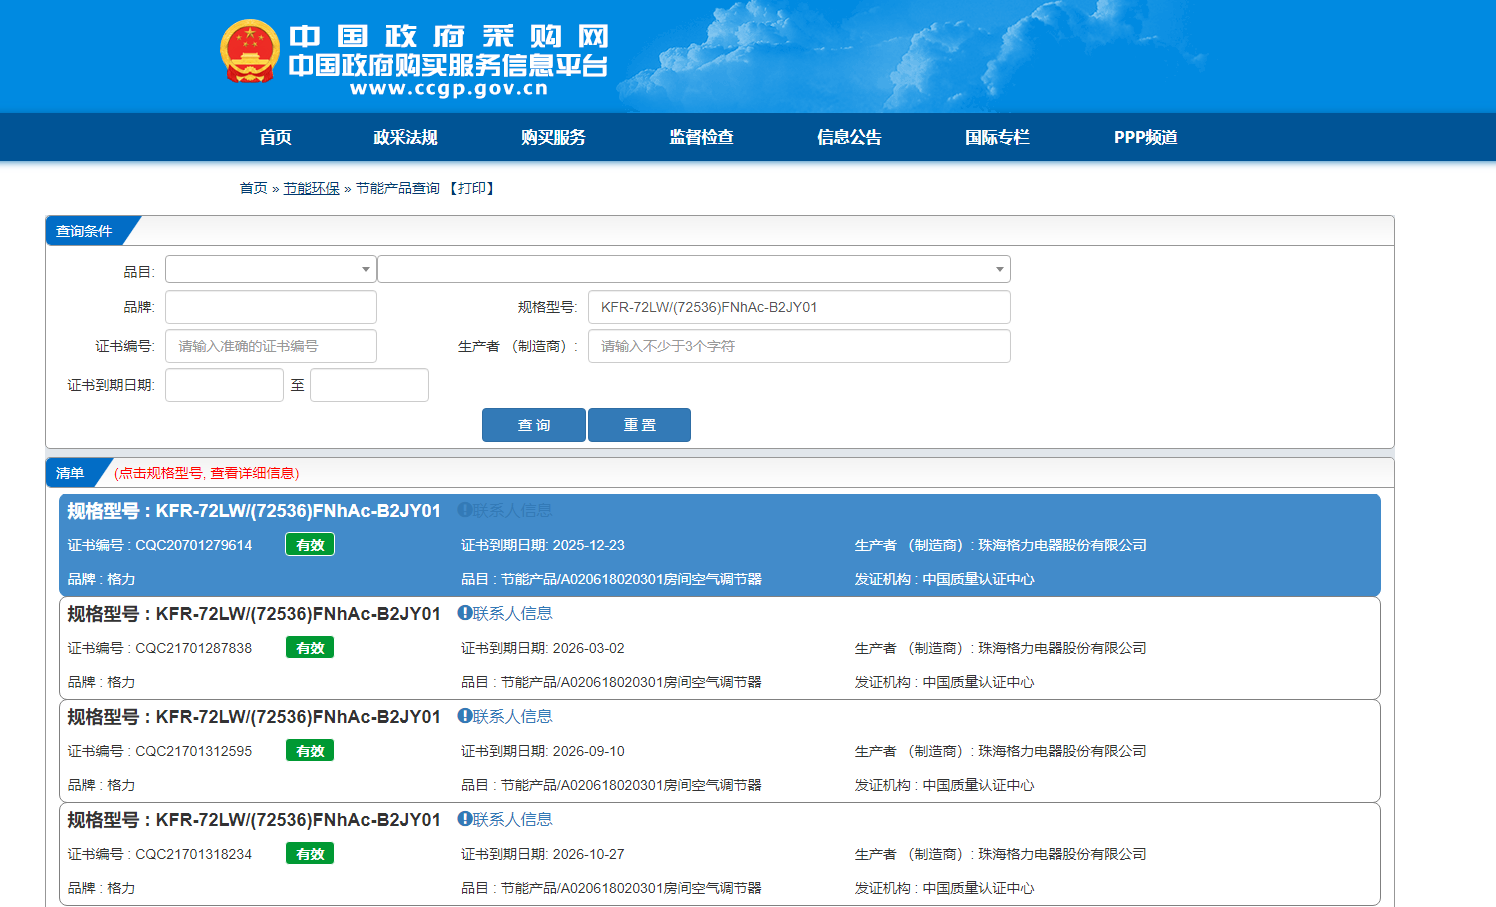Click 首页 breadcrumb link
This screenshot has width=1496, height=907.
click(x=253, y=188)
